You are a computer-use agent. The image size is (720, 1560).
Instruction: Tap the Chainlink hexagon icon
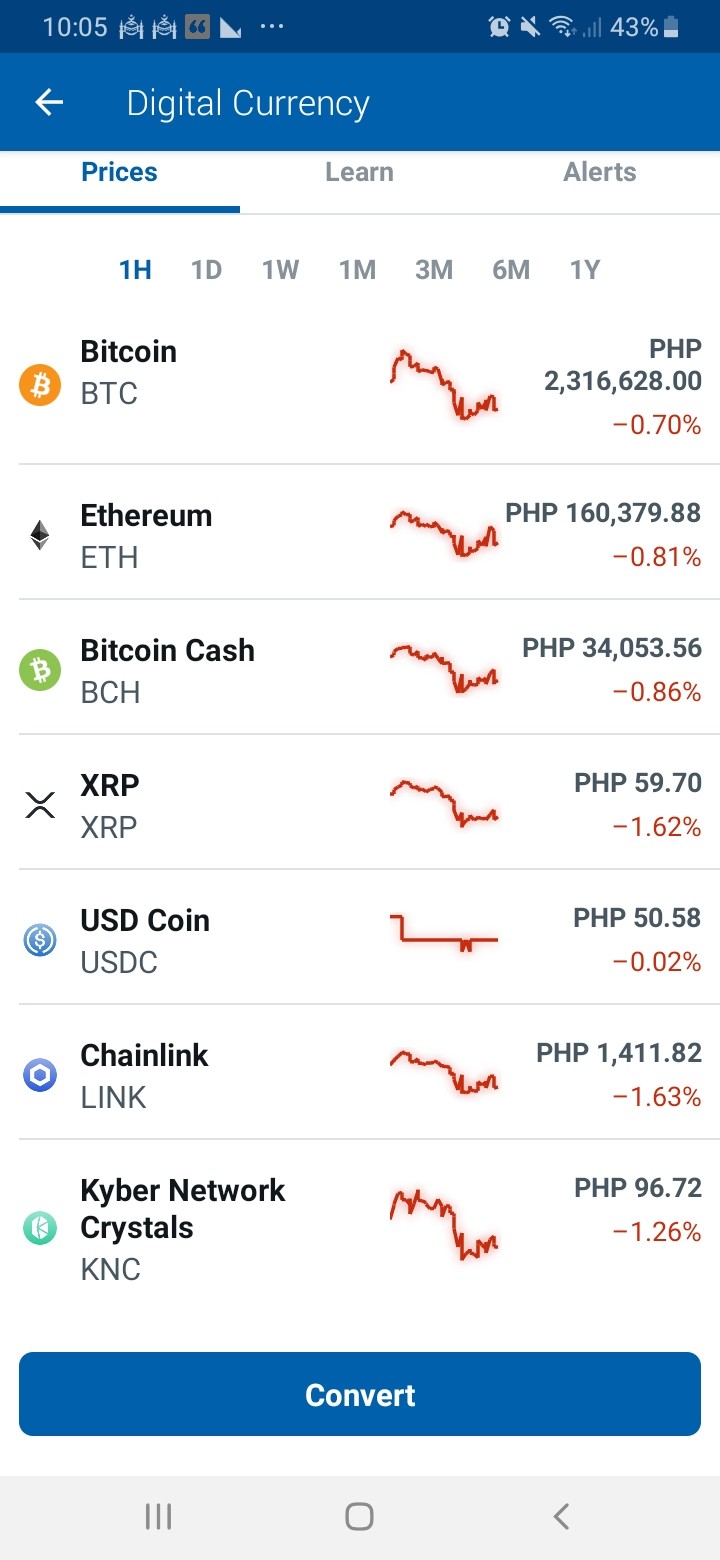click(x=40, y=1075)
